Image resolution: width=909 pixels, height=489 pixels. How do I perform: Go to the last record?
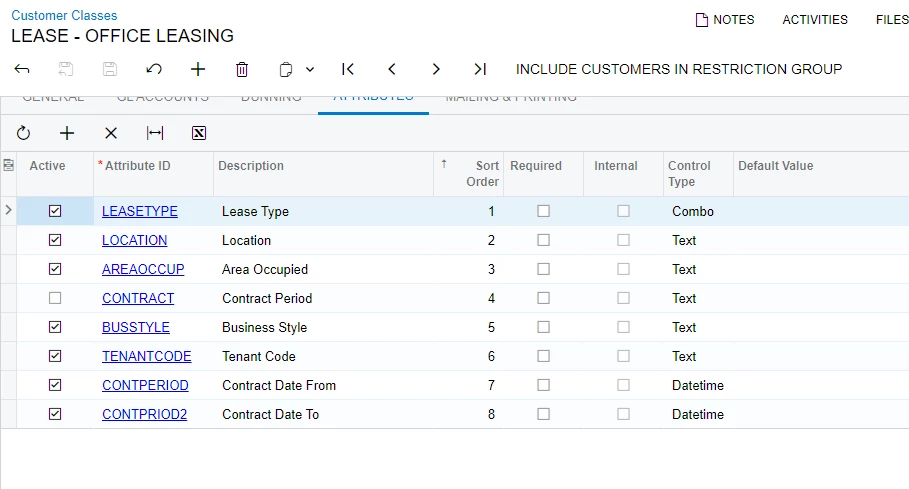[480, 69]
